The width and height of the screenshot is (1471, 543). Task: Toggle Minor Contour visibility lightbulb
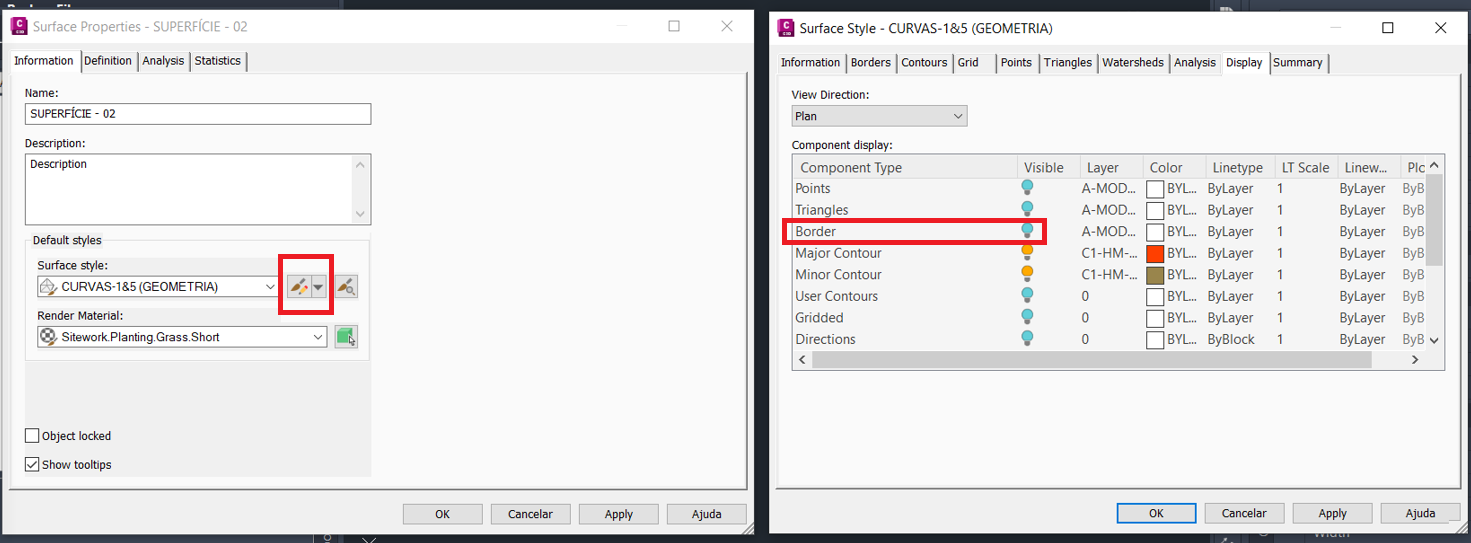[x=1027, y=274]
